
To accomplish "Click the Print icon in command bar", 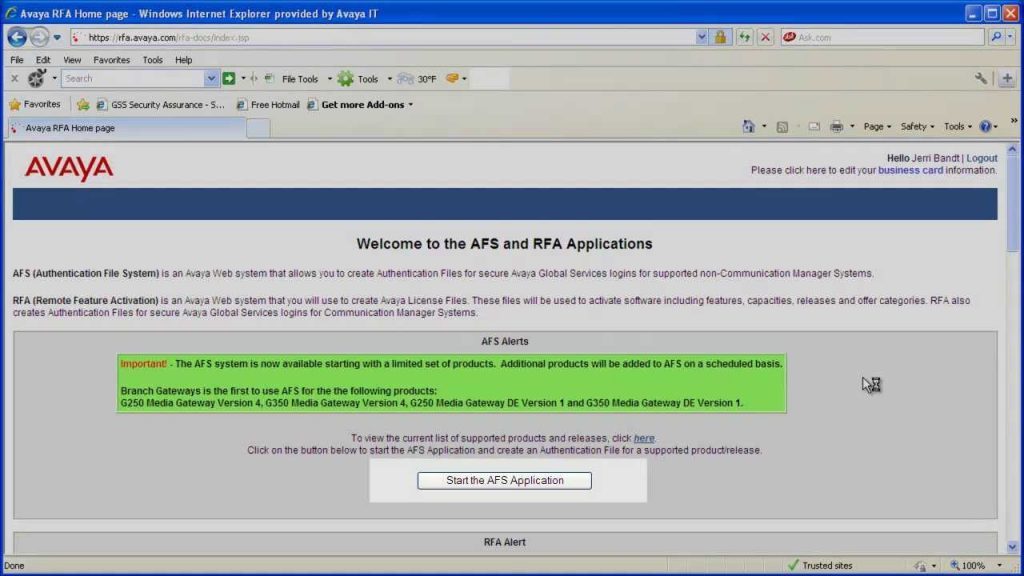I will click(x=837, y=127).
